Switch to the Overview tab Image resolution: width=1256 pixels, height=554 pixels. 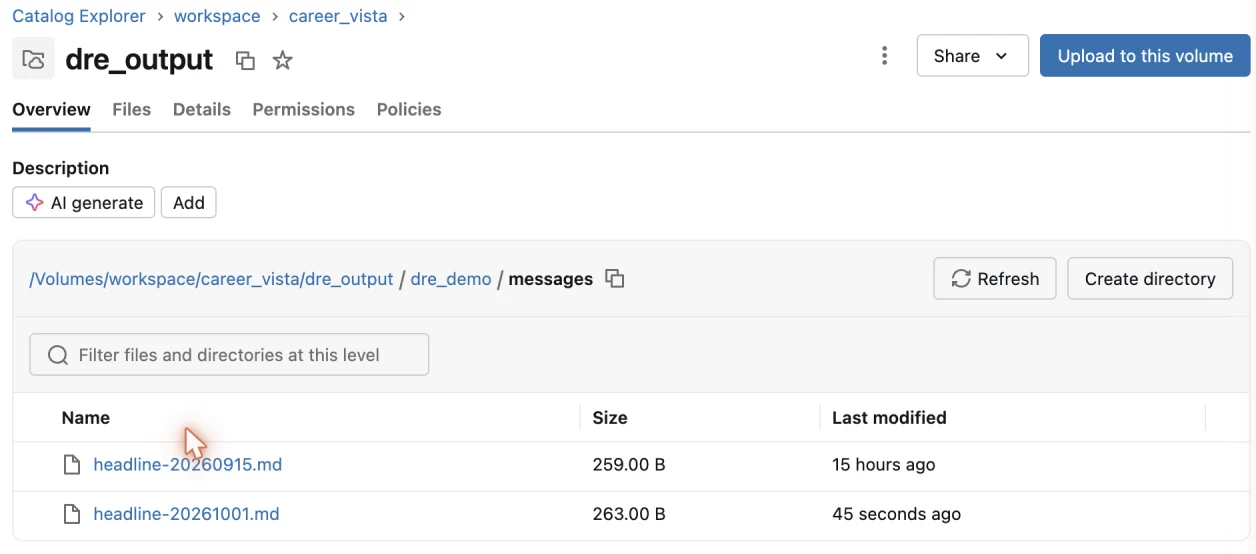click(51, 110)
